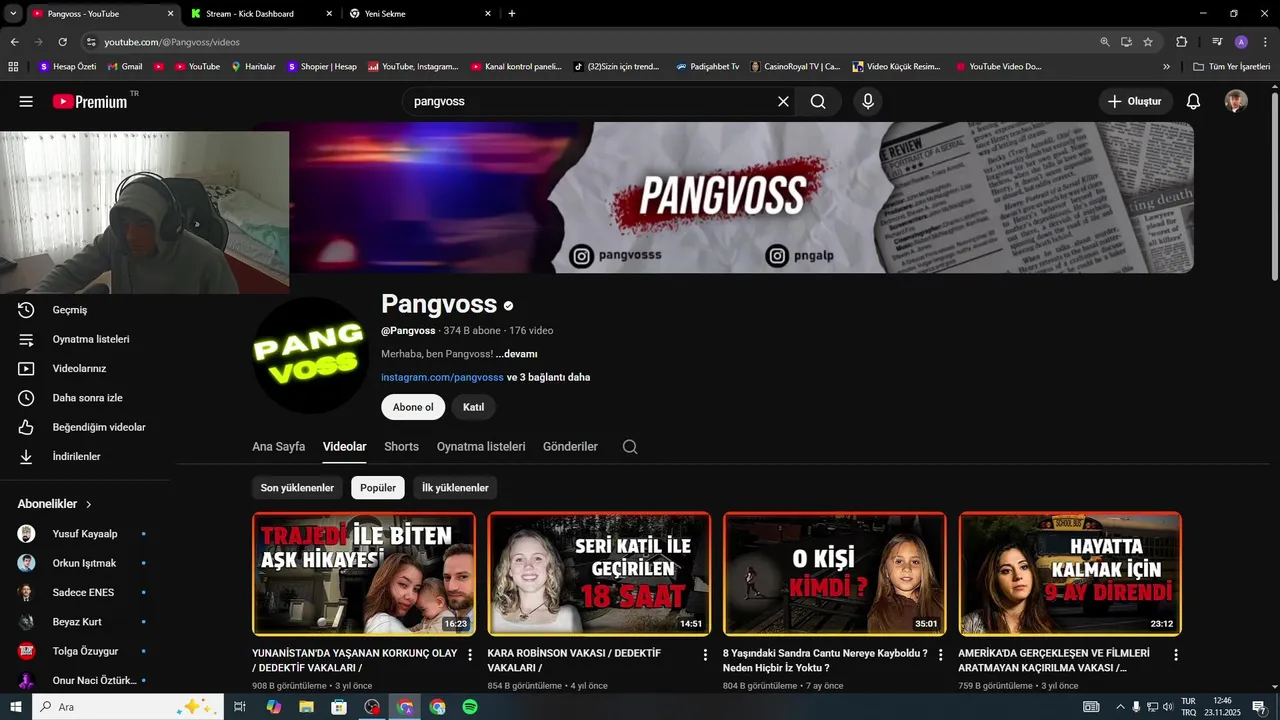The image size is (1280, 720).
Task: Open Yusuf Kayaalp subscription channel
Action: pyautogui.click(x=84, y=534)
